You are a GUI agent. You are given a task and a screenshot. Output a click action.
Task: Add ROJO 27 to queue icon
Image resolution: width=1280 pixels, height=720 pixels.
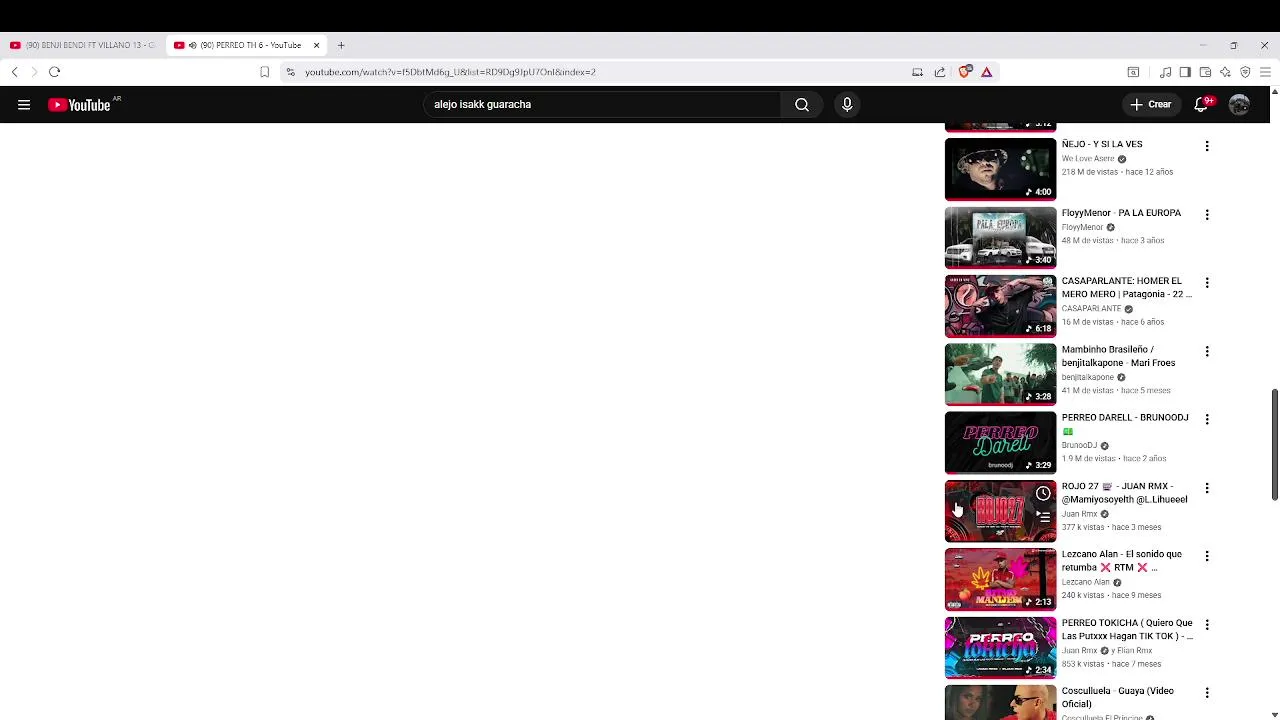(1043, 516)
